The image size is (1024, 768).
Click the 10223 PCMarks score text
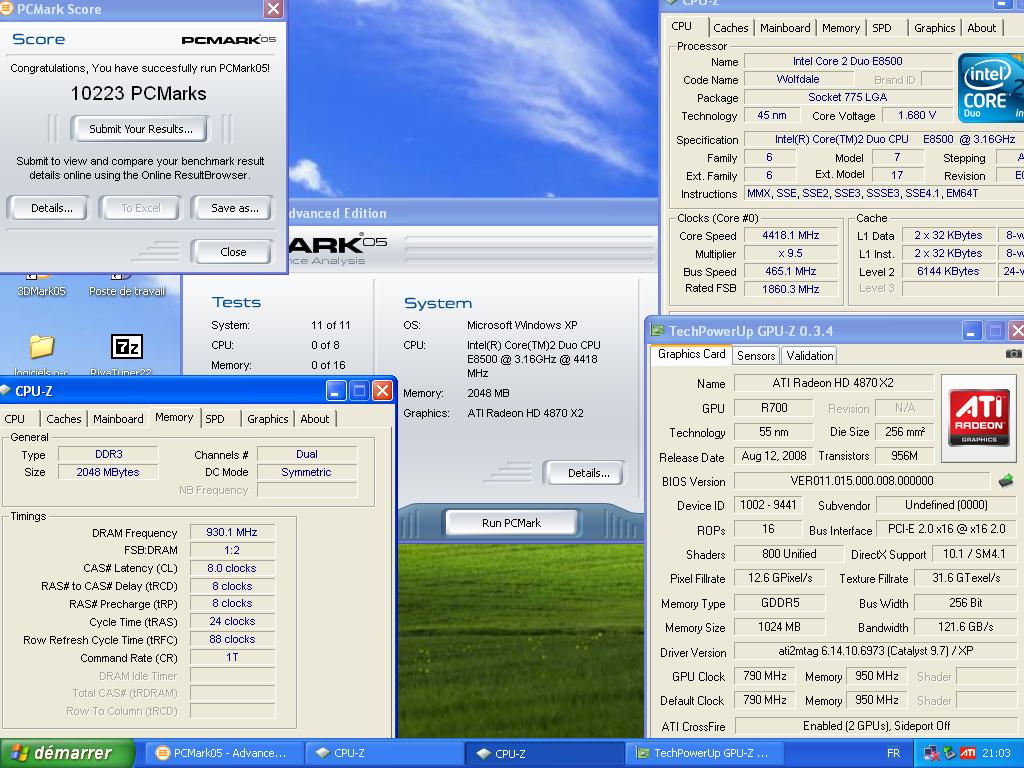coord(138,93)
